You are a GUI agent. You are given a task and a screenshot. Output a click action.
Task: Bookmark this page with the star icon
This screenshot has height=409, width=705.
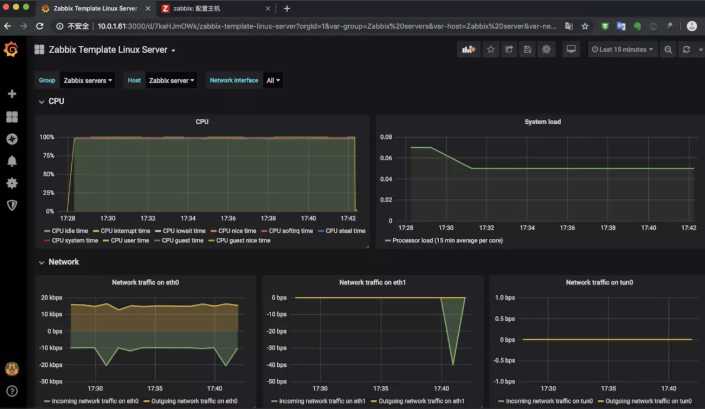(585, 26)
